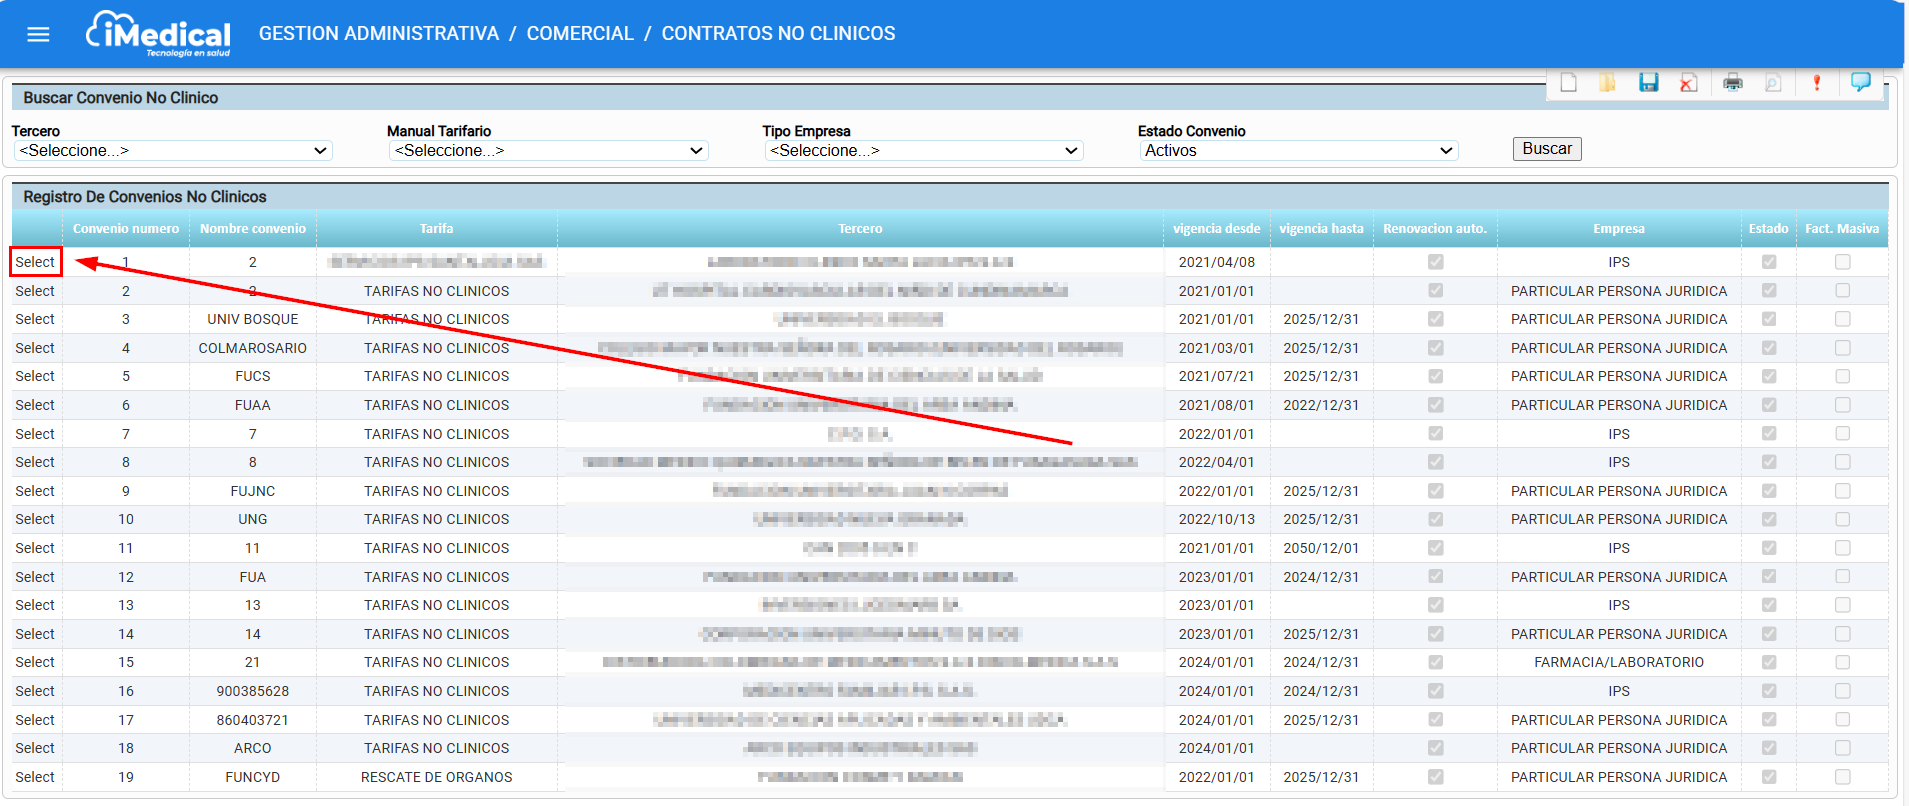Click the Registro De Convenios No Clinicos heading
1909x806 pixels.
[145, 197]
